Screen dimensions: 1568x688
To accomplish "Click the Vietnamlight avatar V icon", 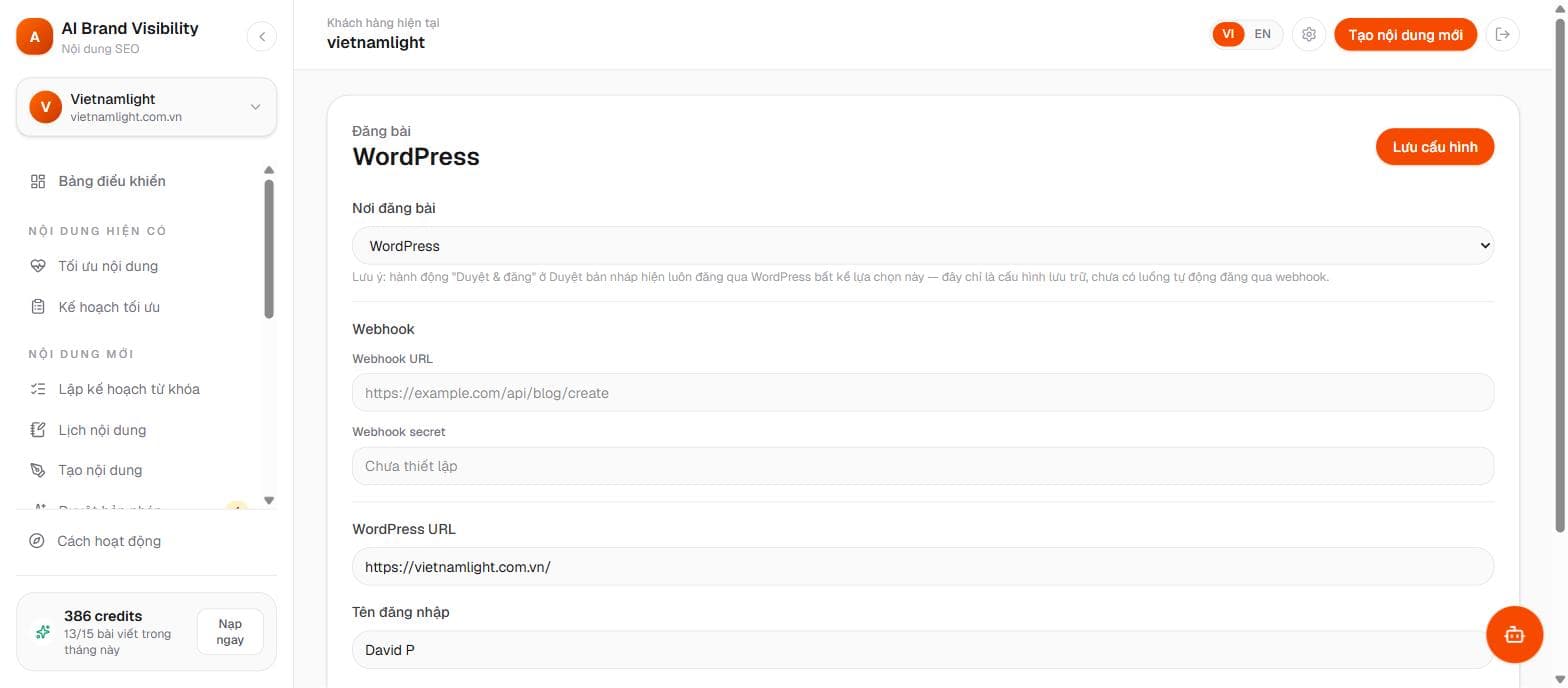I will tap(46, 107).
